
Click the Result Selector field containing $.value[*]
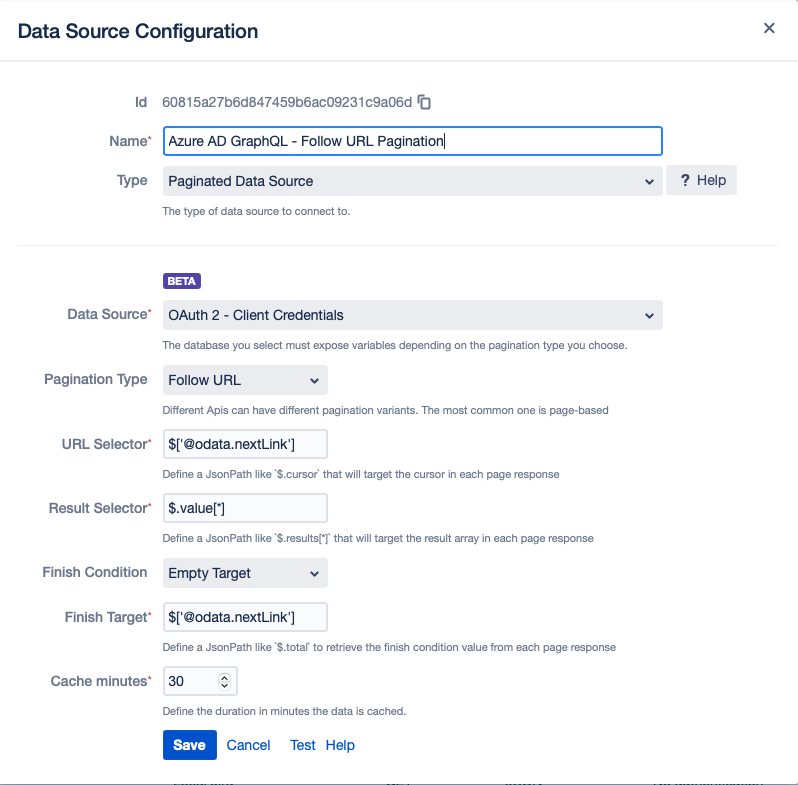coord(245,508)
